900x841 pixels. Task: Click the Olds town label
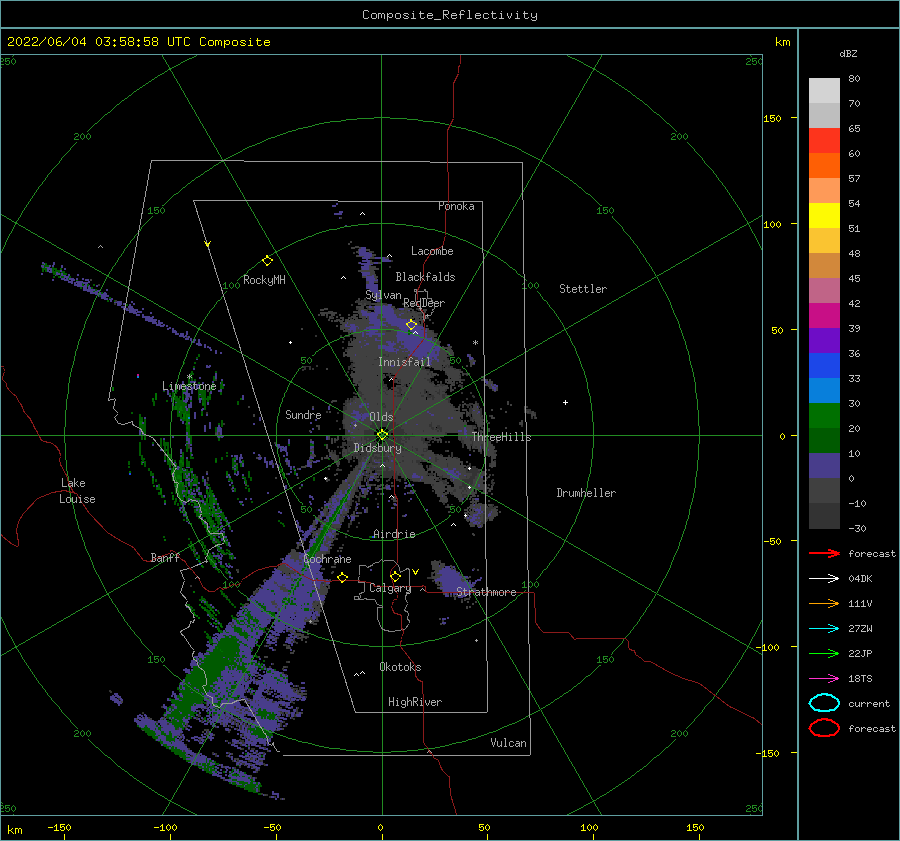tap(381, 417)
